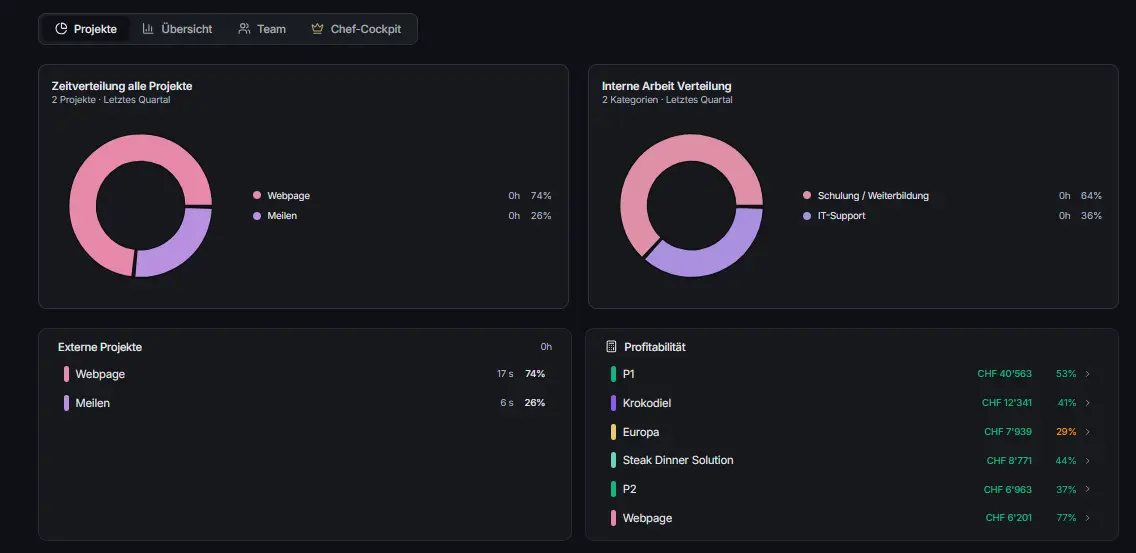Click the CHF 7'939 amount

pos(1008,432)
